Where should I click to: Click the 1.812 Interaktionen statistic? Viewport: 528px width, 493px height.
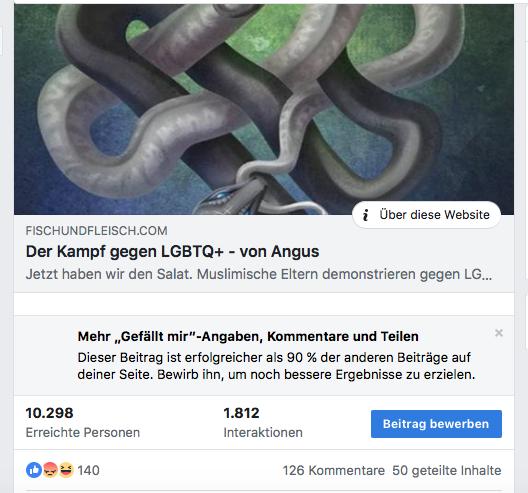coord(263,423)
